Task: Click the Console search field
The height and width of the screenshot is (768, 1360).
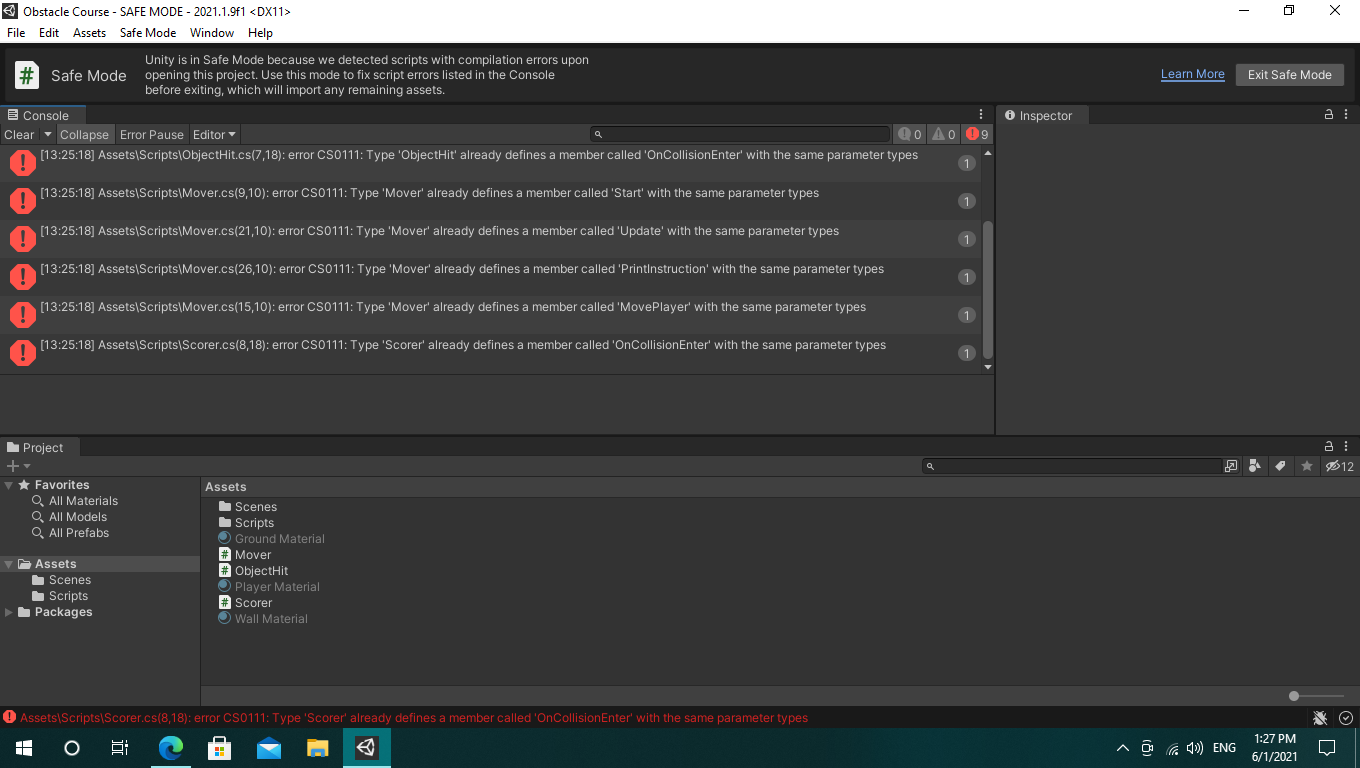Action: [x=740, y=134]
